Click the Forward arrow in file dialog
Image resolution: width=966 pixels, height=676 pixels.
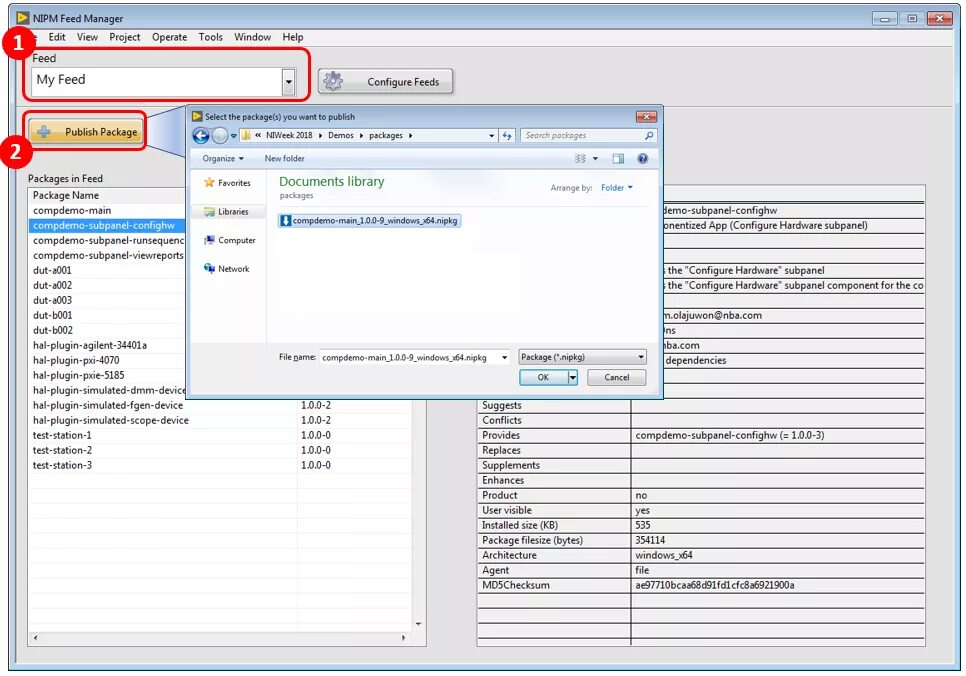(x=220, y=136)
